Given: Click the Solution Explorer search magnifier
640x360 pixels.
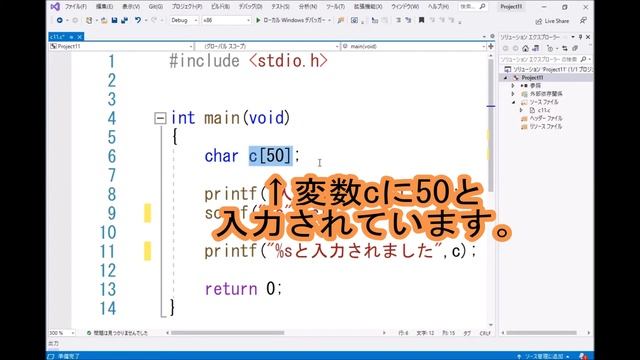Looking at the screenshot, I should coord(584,60).
